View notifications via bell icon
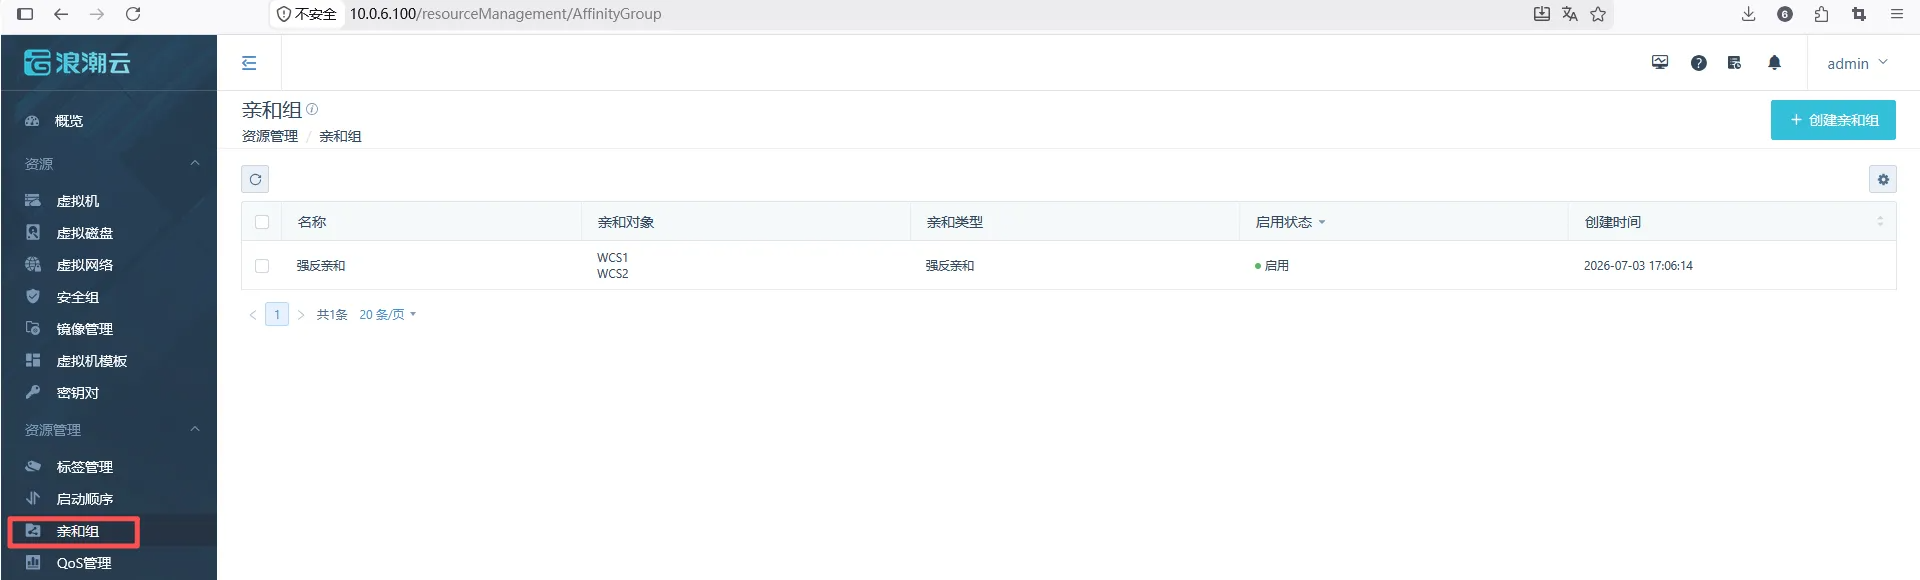 (x=1774, y=63)
